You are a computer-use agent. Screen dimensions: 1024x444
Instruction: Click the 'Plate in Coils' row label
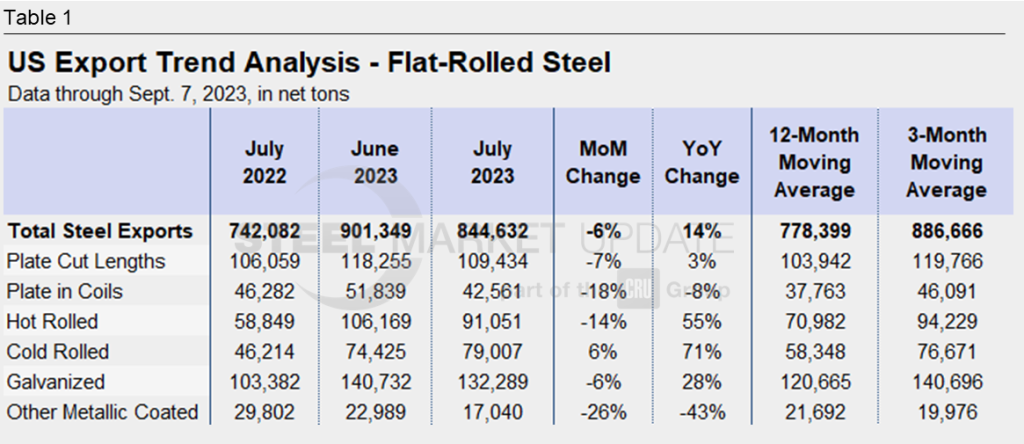(65, 291)
